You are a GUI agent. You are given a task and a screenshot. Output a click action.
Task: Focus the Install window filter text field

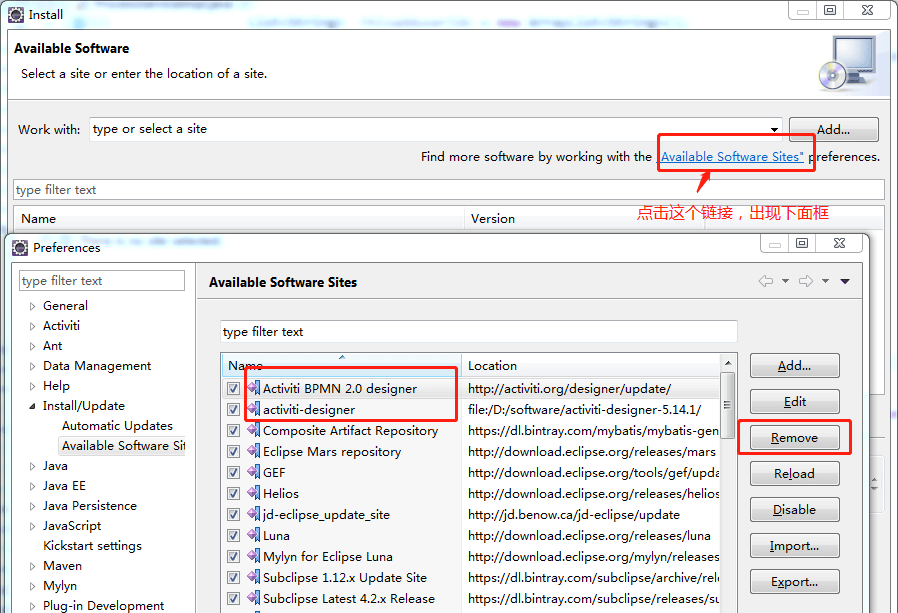(449, 190)
